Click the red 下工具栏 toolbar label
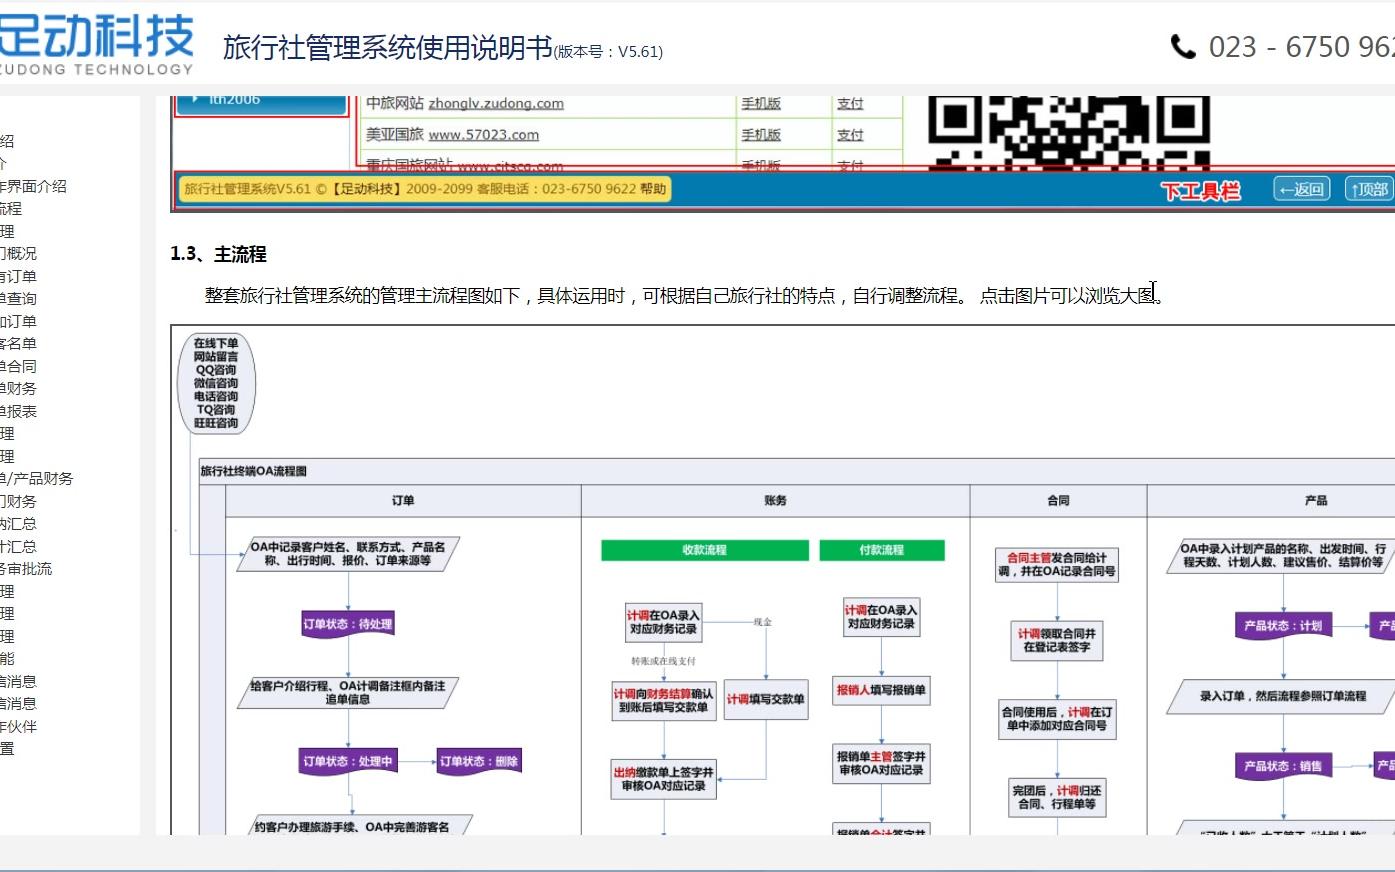This screenshot has width=1395, height=872. [x=1203, y=190]
